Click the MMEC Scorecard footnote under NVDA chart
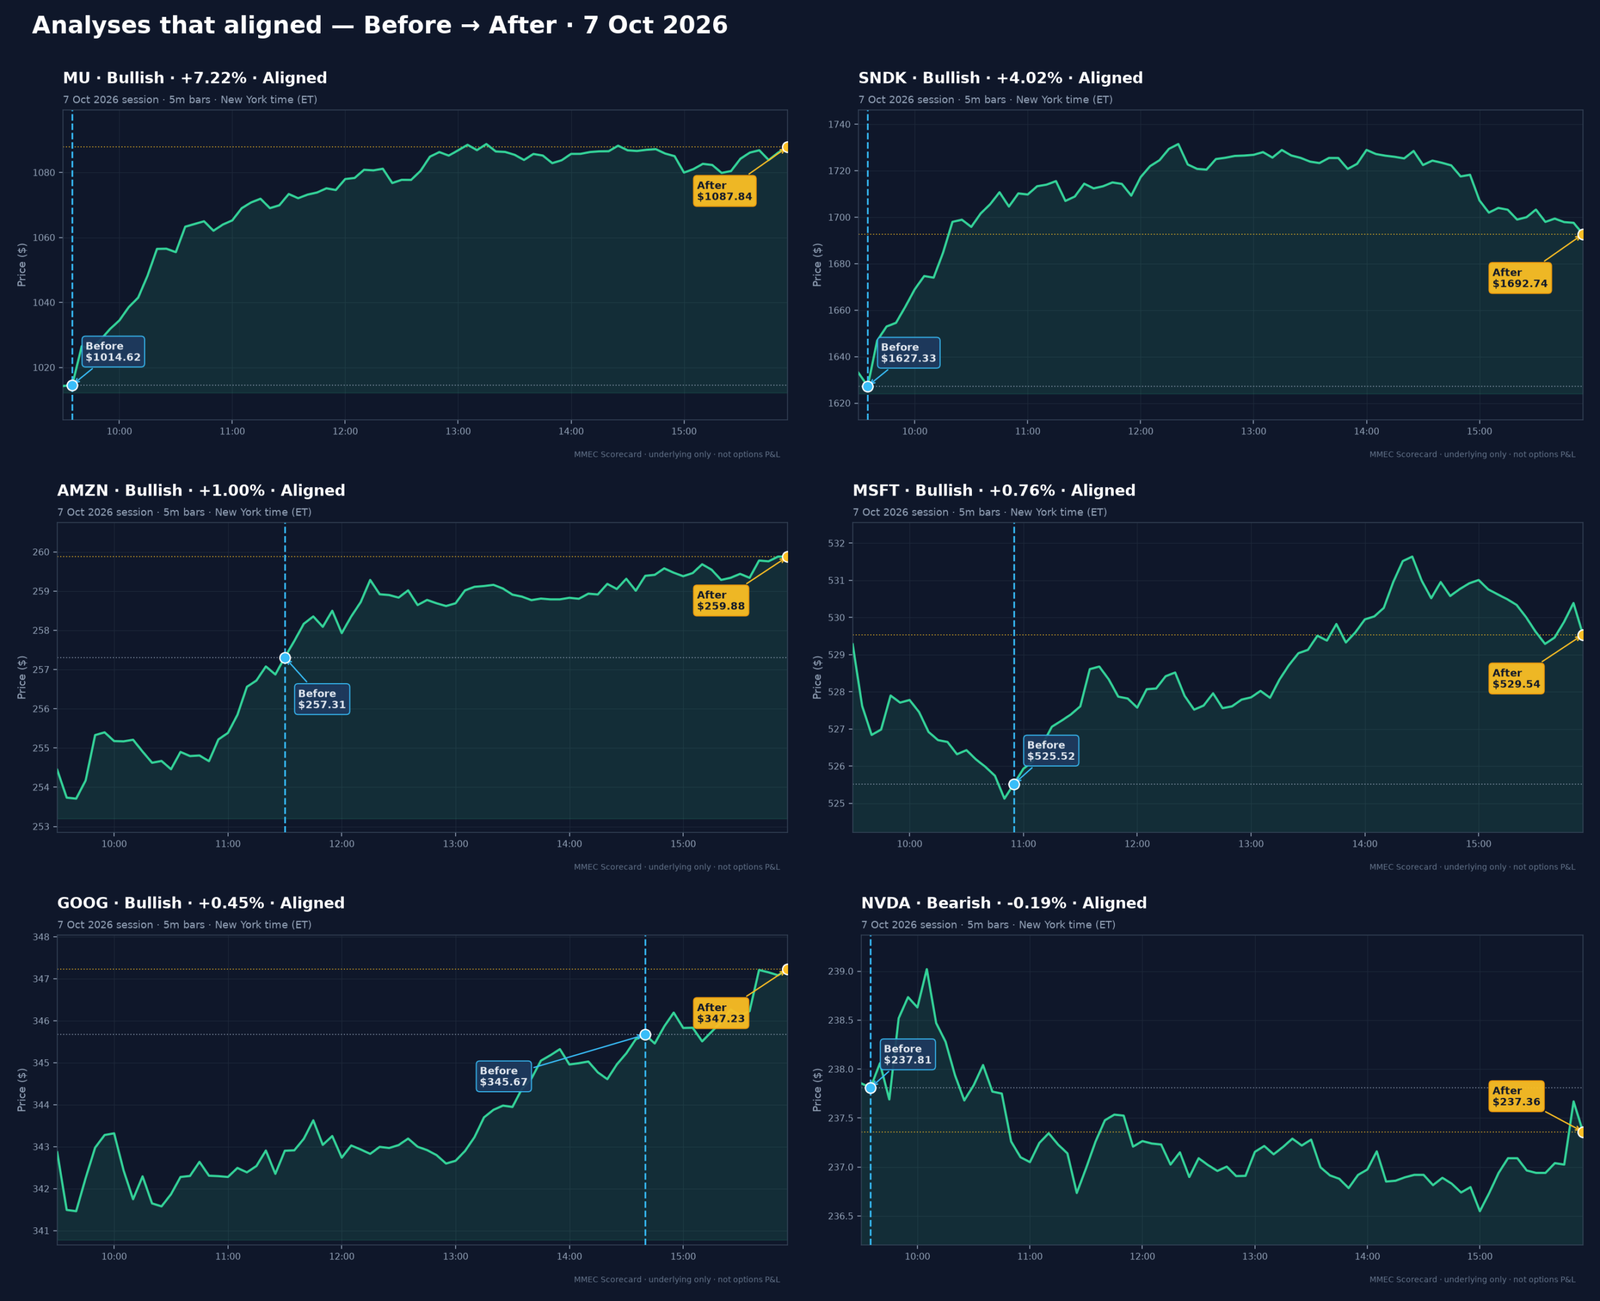Image resolution: width=1600 pixels, height=1301 pixels. point(1472,1280)
